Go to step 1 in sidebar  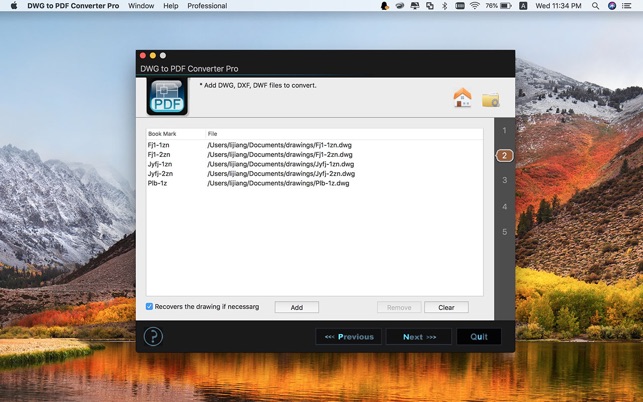[x=504, y=130]
